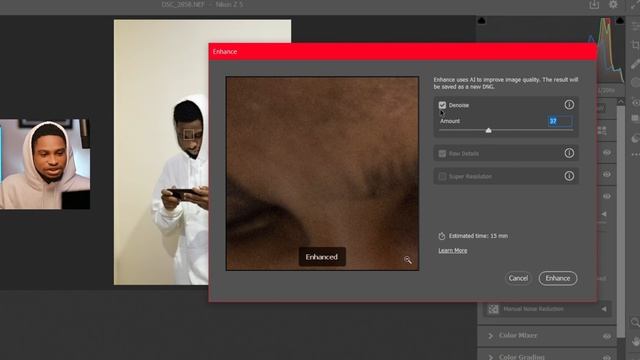This screenshot has height=360, width=640.
Task: Toggle the eye icon beside Raw Details row
Action: [607, 152]
